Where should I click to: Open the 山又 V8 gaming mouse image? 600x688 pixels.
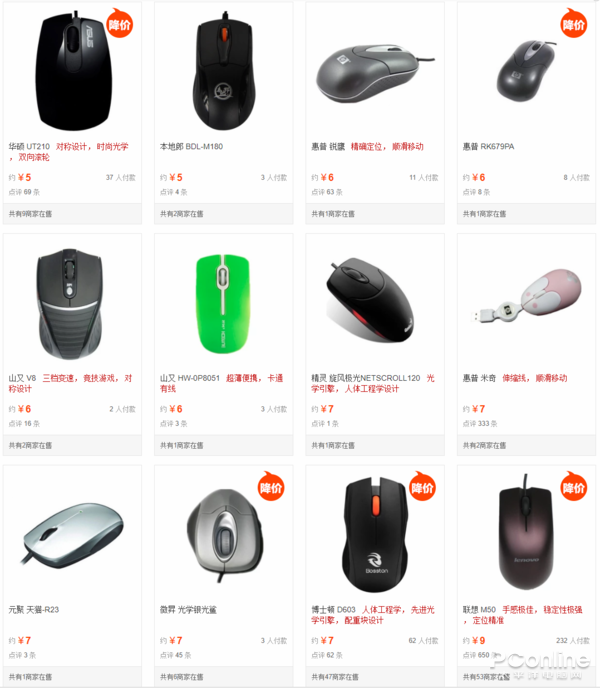click(x=70, y=305)
